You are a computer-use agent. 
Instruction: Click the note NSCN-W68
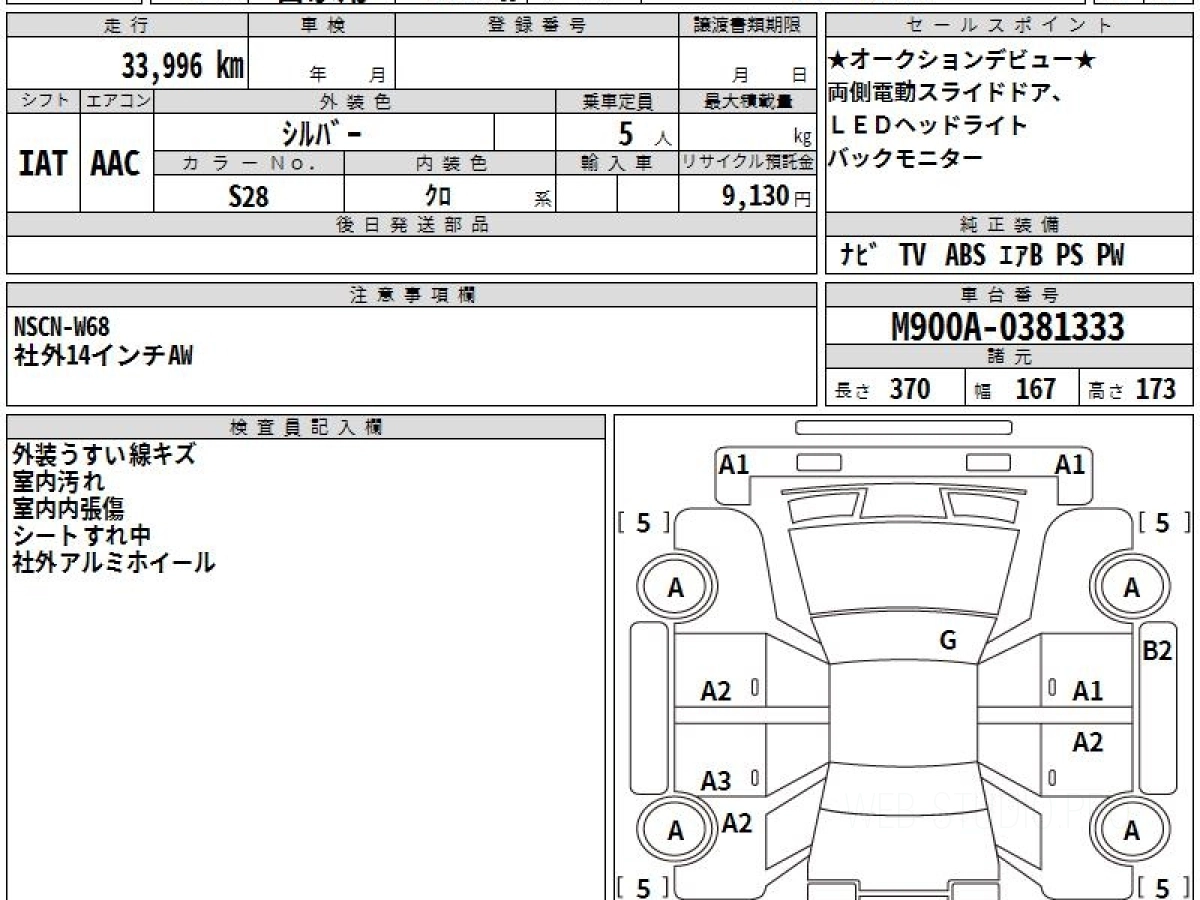(62, 325)
